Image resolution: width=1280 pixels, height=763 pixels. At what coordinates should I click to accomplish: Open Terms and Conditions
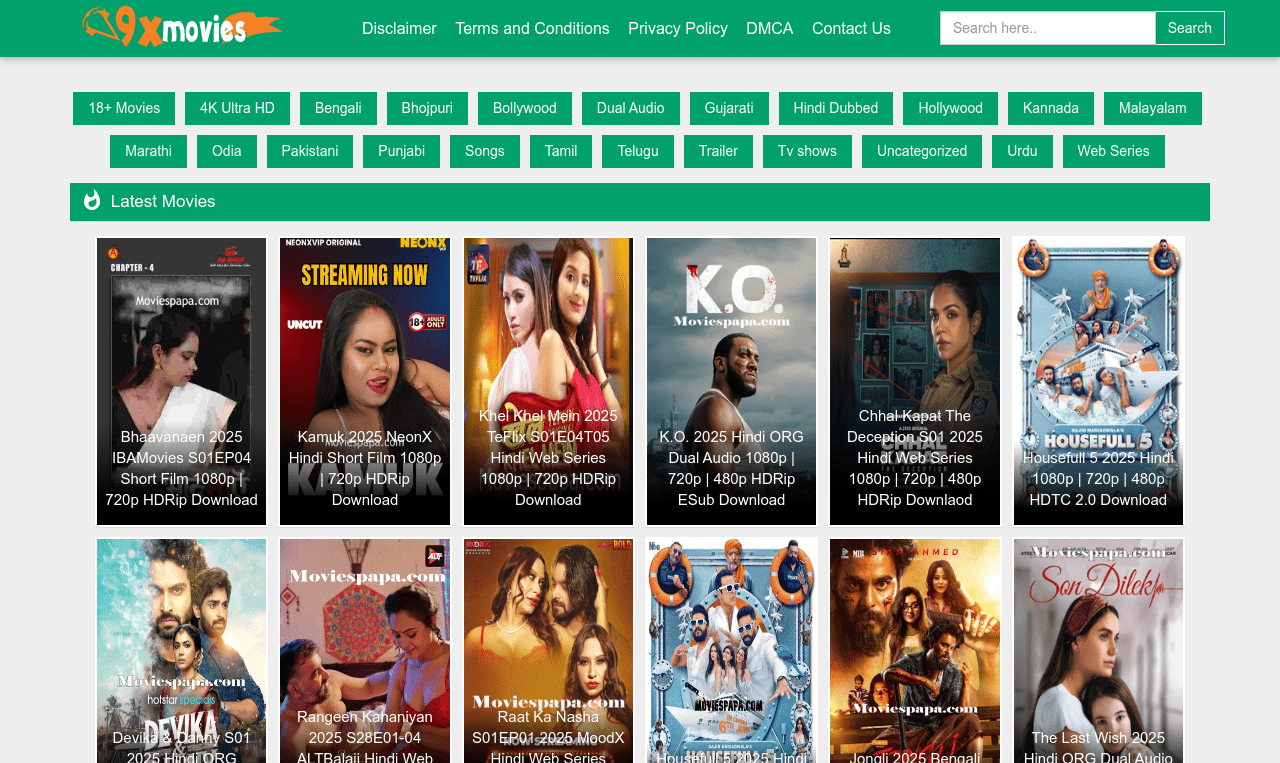pyautogui.click(x=532, y=28)
